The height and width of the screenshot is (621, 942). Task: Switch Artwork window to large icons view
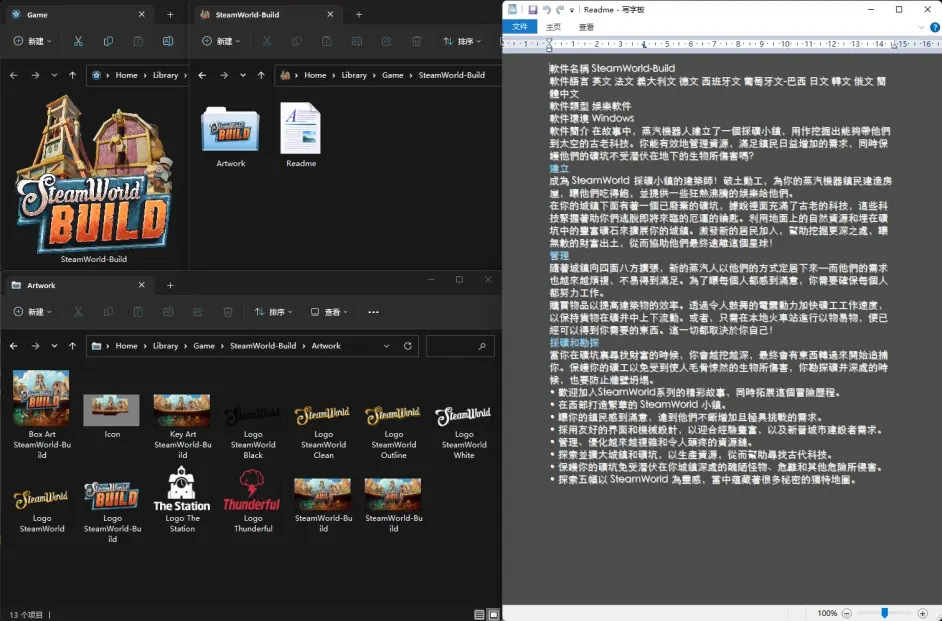pyautogui.click(x=493, y=614)
